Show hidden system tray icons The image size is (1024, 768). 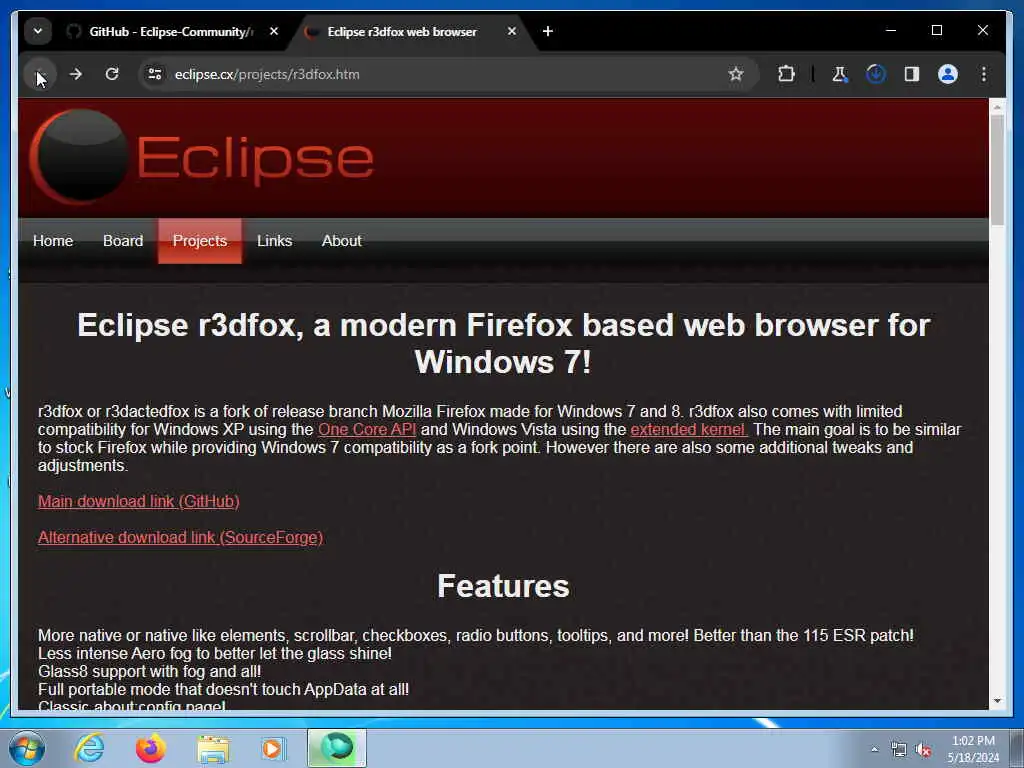[874, 749]
